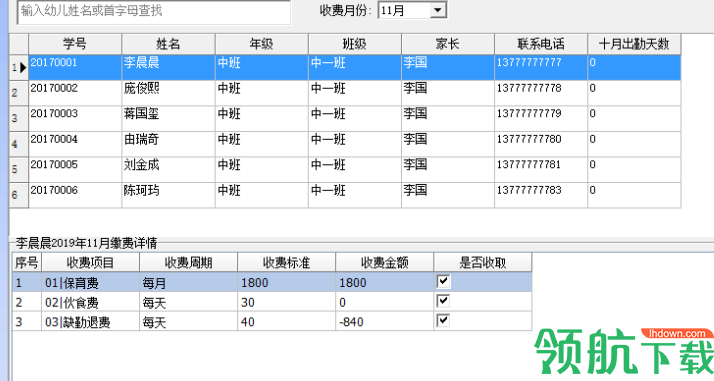Select student ID 20170004

click(75, 144)
